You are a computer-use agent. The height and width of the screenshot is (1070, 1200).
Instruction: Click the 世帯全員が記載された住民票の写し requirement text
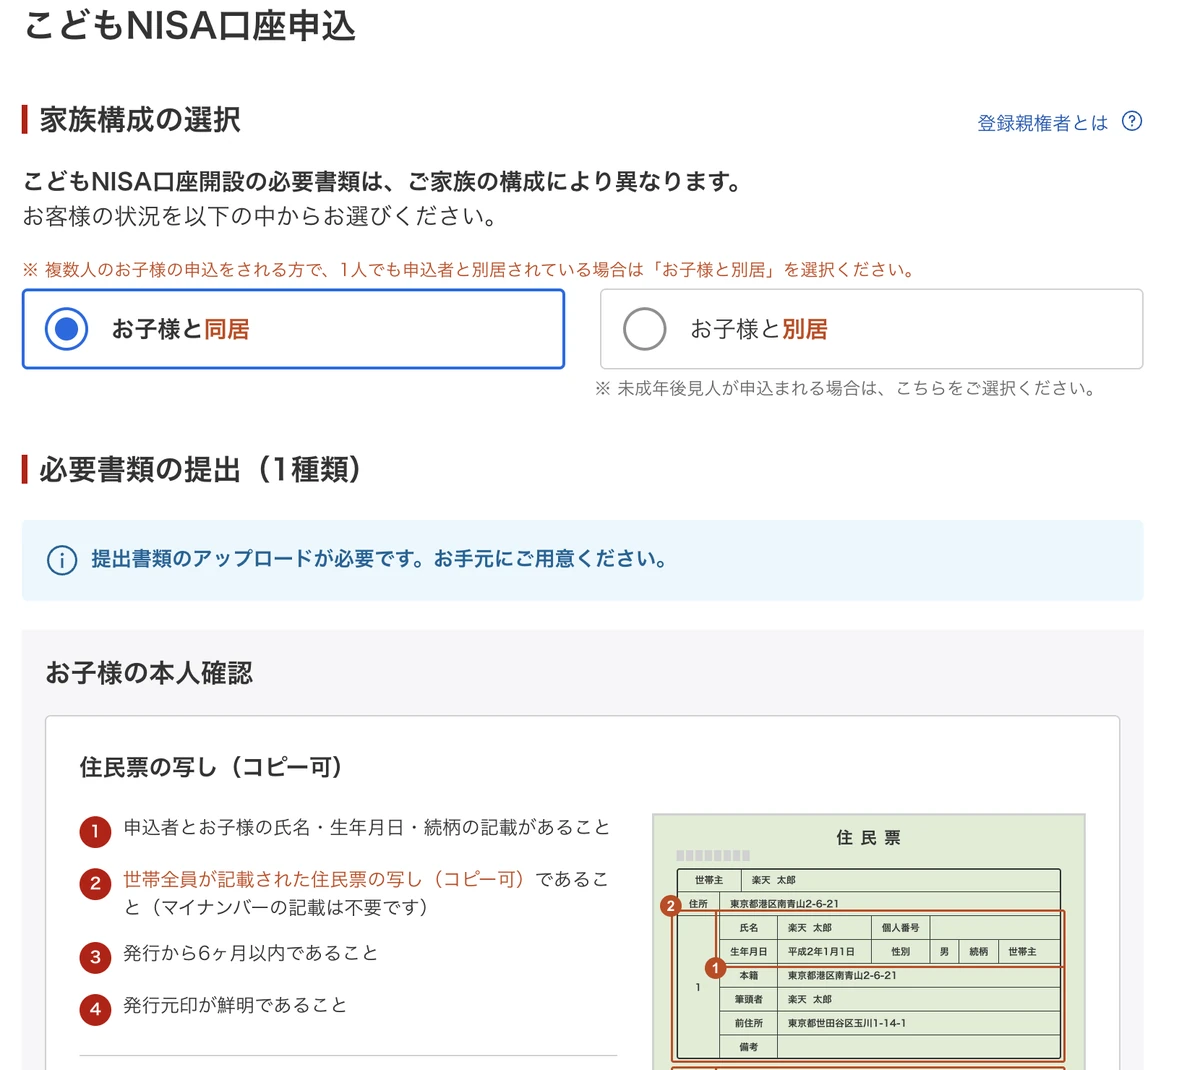(x=366, y=893)
